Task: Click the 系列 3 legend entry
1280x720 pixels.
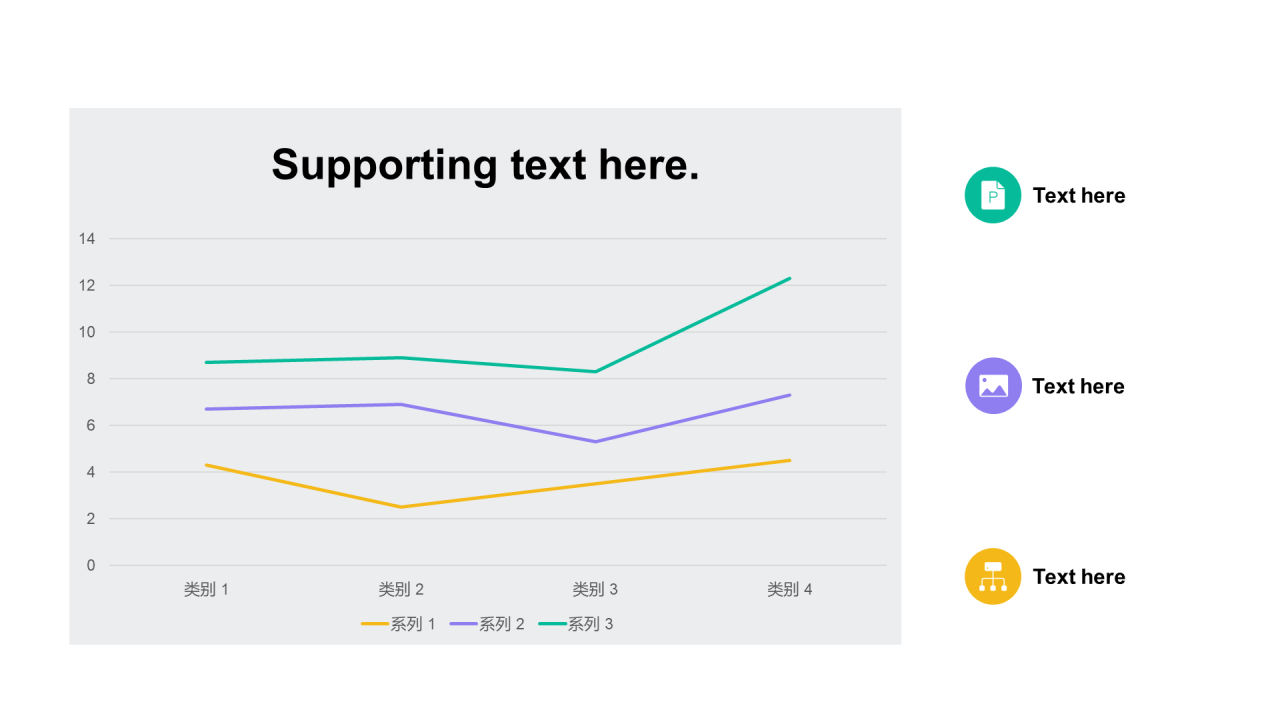Action: tap(576, 624)
